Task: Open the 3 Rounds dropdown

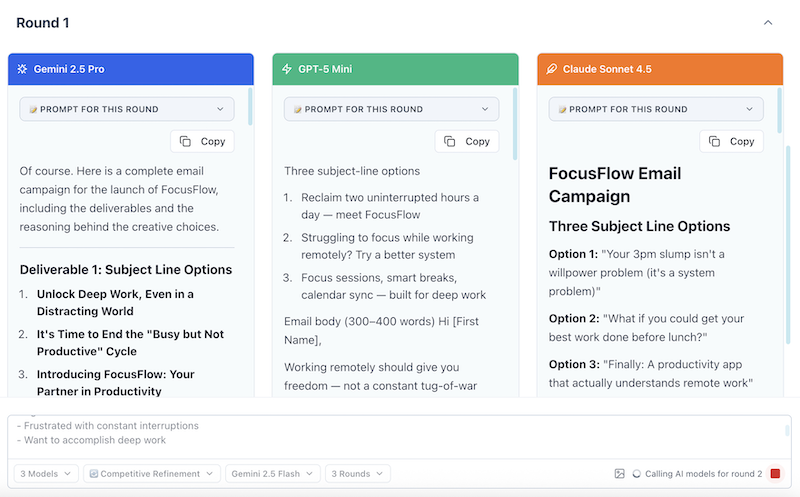Action: coord(359,473)
